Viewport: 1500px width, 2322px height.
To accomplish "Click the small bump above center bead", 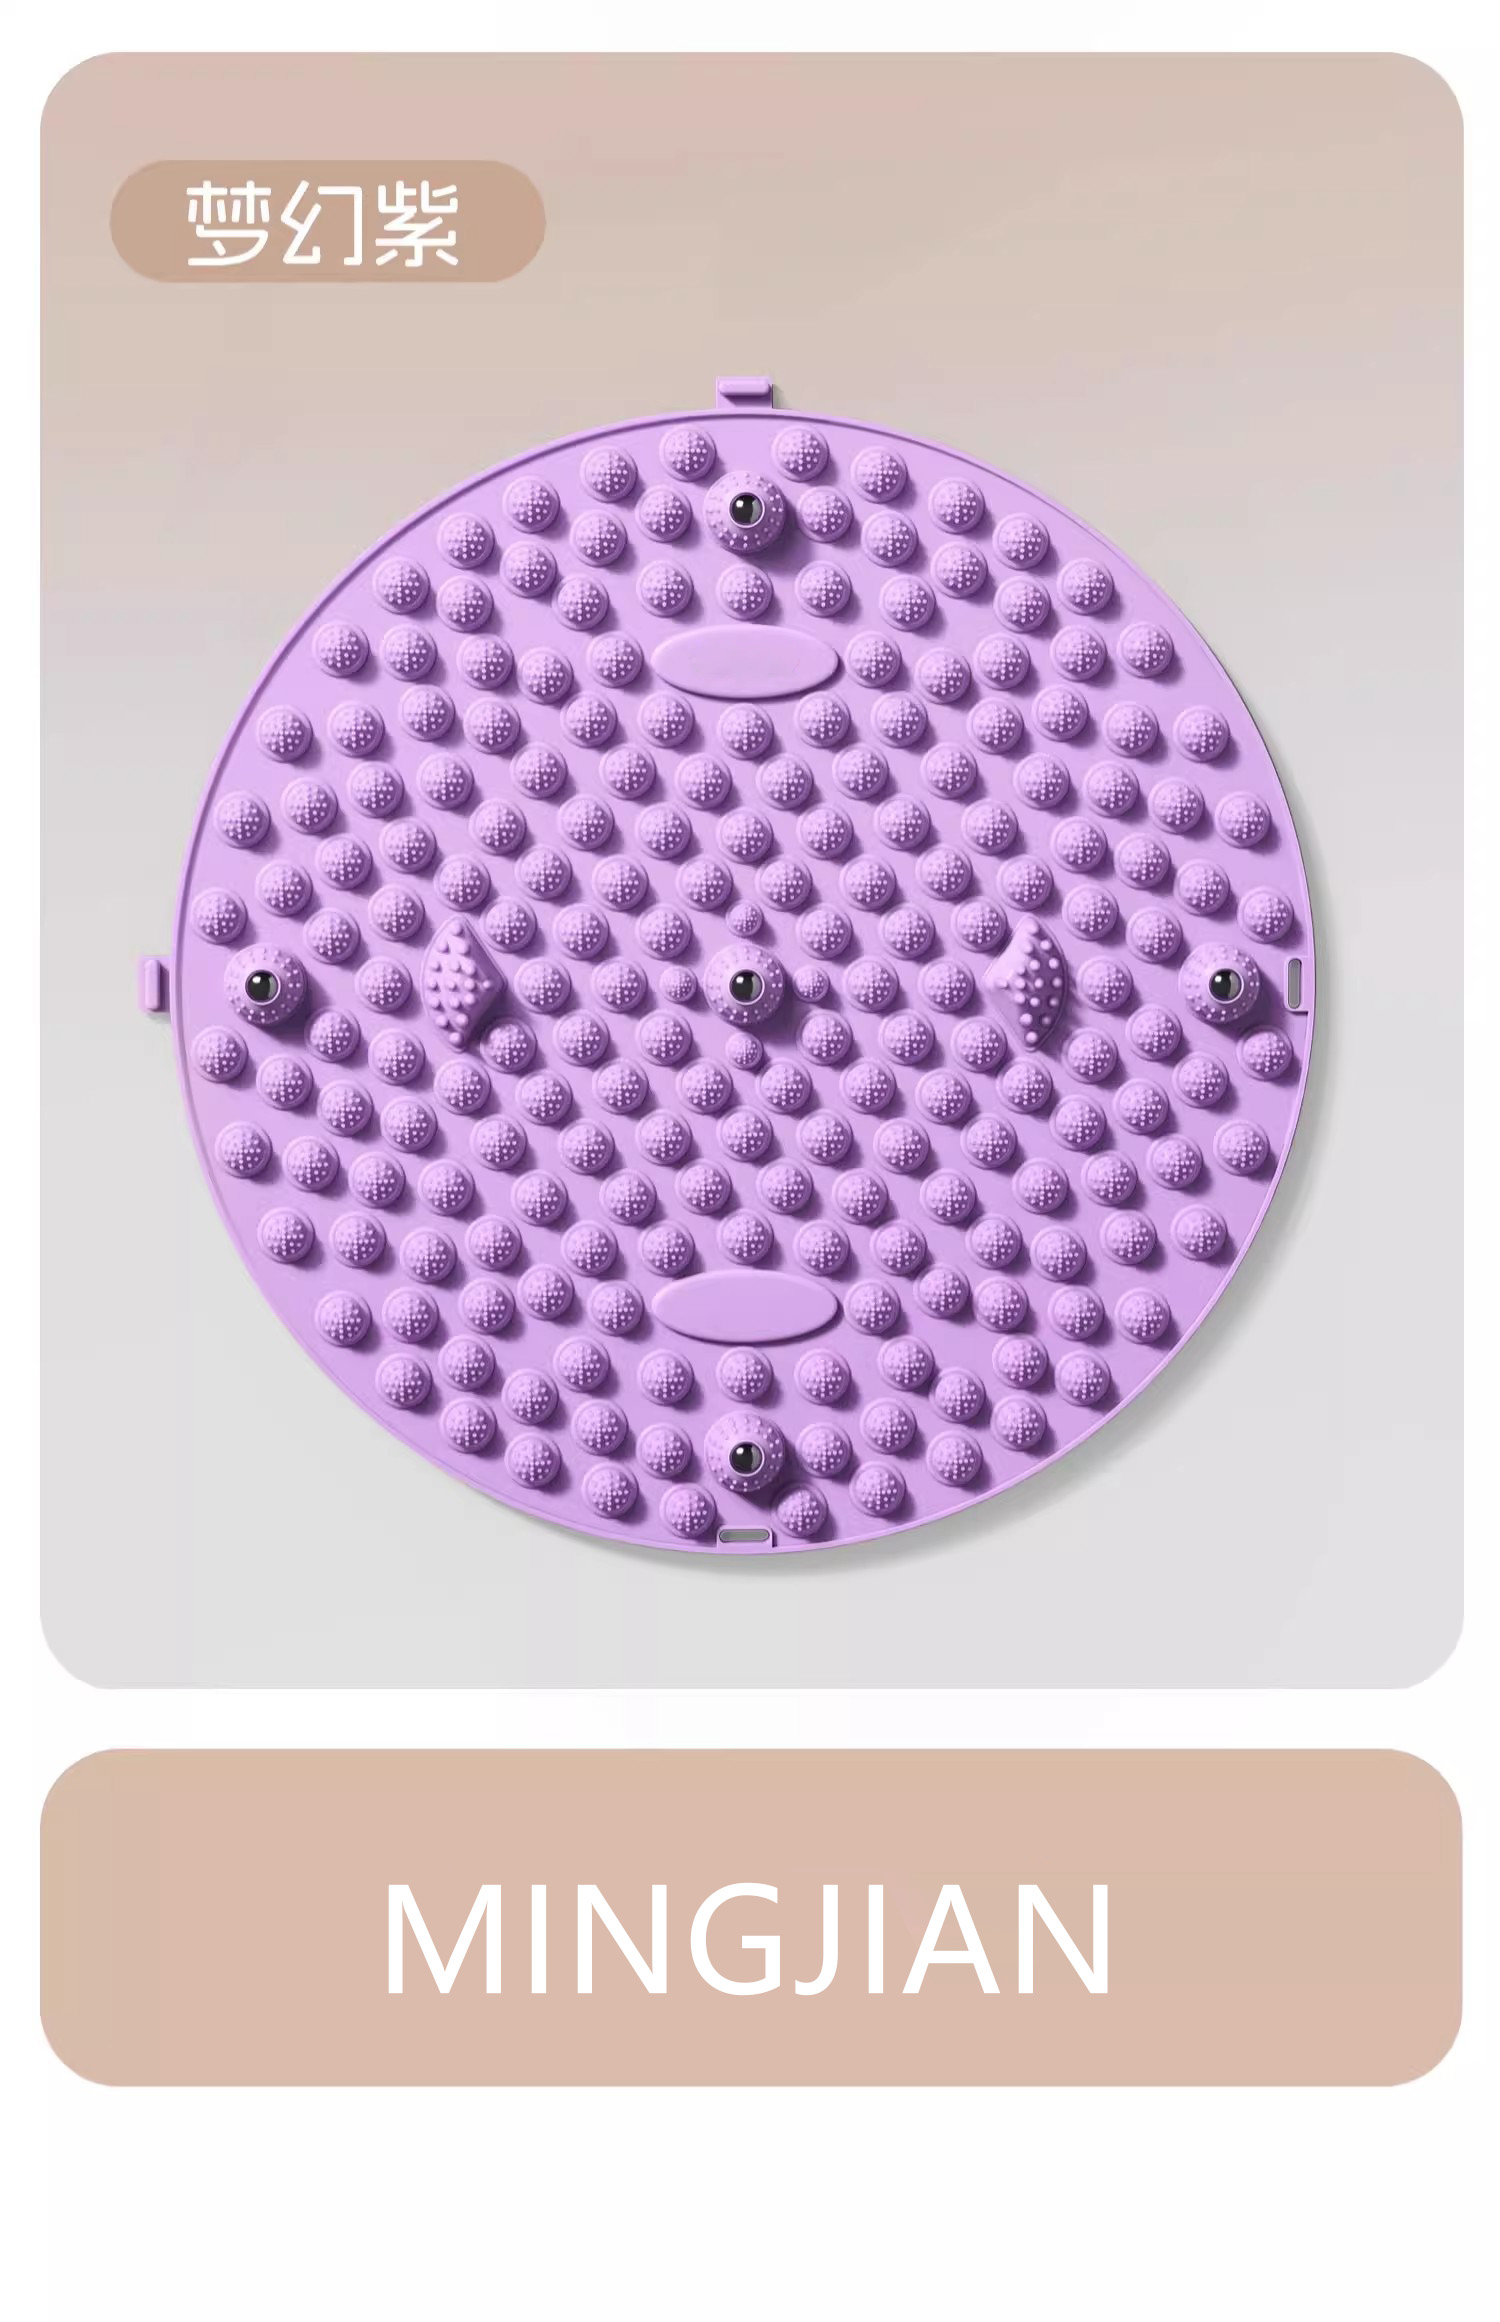I will (743, 920).
